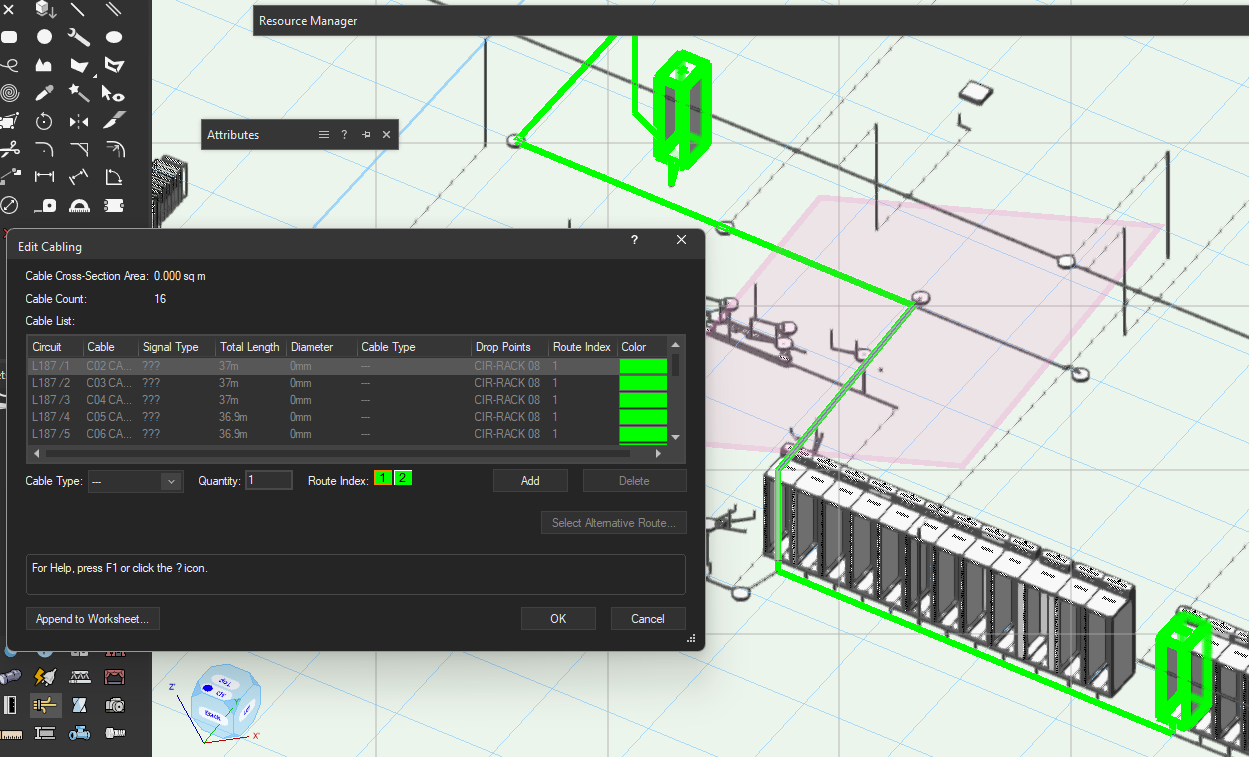Toggle Route Index 1 box
Viewport: 1249px width, 757px height.
[x=383, y=479]
